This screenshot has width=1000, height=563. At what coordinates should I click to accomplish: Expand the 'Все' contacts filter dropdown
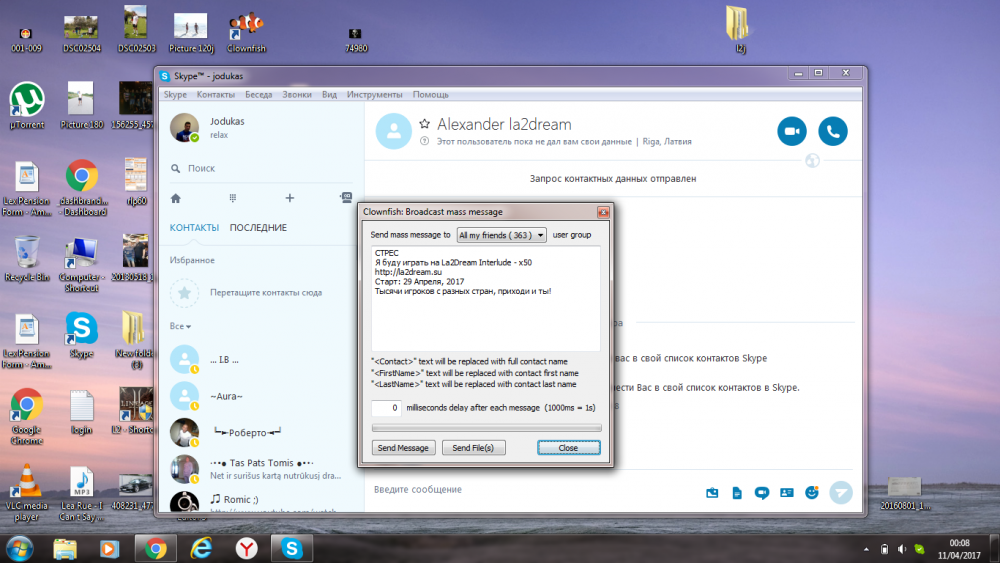pyautogui.click(x=180, y=326)
